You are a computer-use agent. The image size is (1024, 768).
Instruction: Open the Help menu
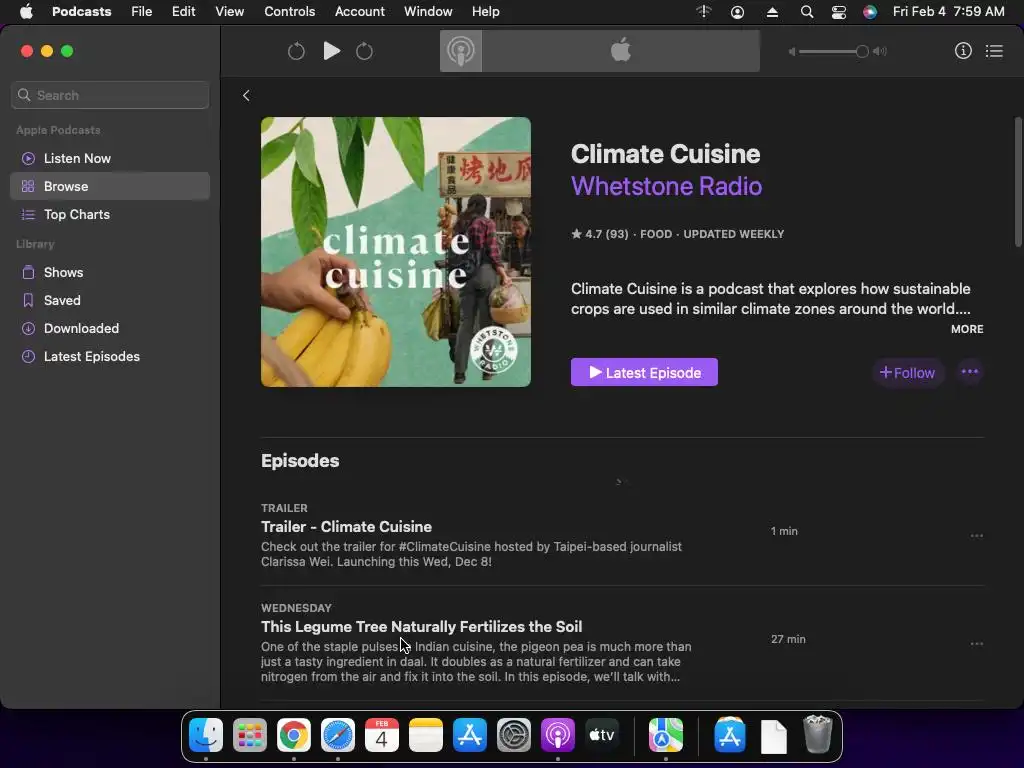pyautogui.click(x=485, y=12)
